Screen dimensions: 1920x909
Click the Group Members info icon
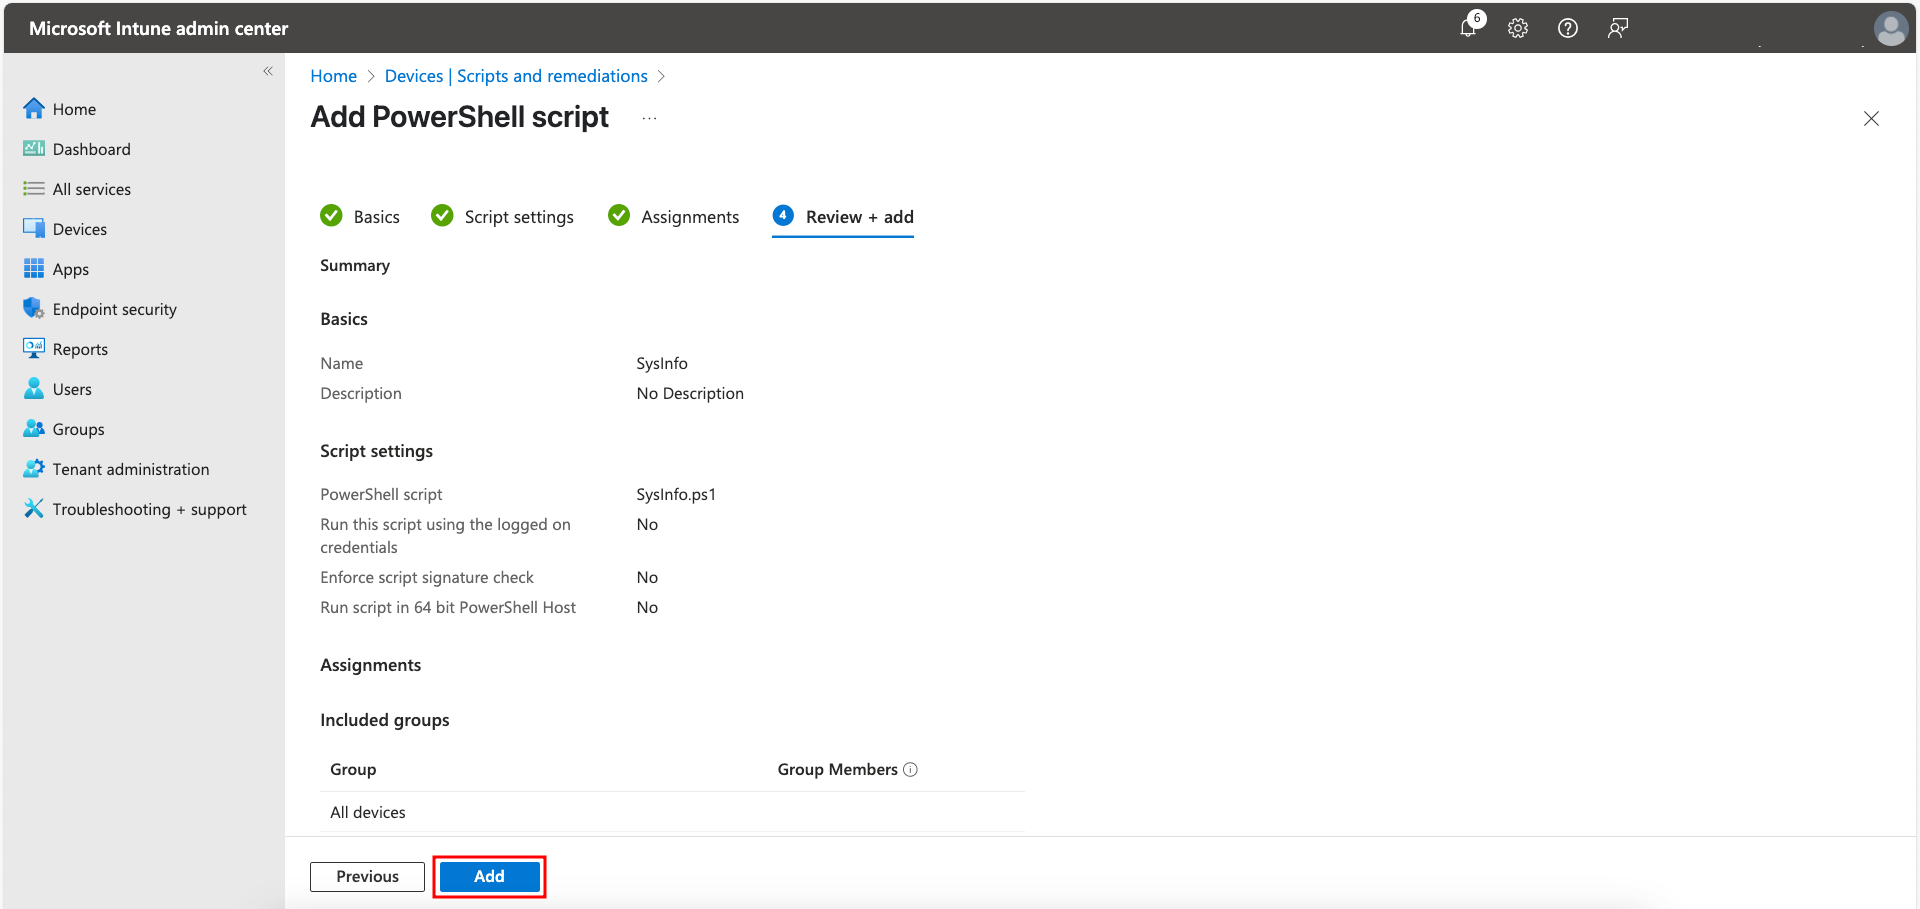910,769
